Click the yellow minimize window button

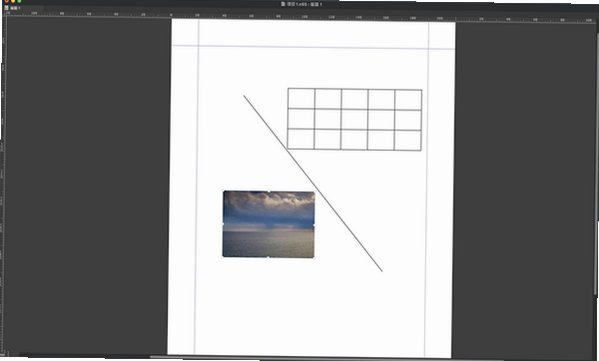click(x=13, y=1)
